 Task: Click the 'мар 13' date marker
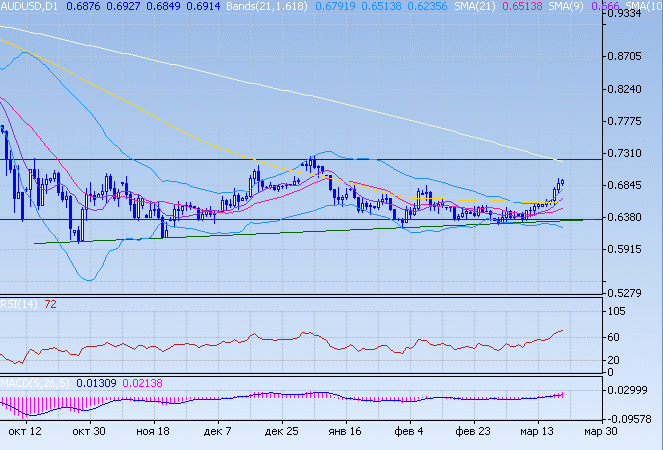pyautogui.click(x=536, y=431)
